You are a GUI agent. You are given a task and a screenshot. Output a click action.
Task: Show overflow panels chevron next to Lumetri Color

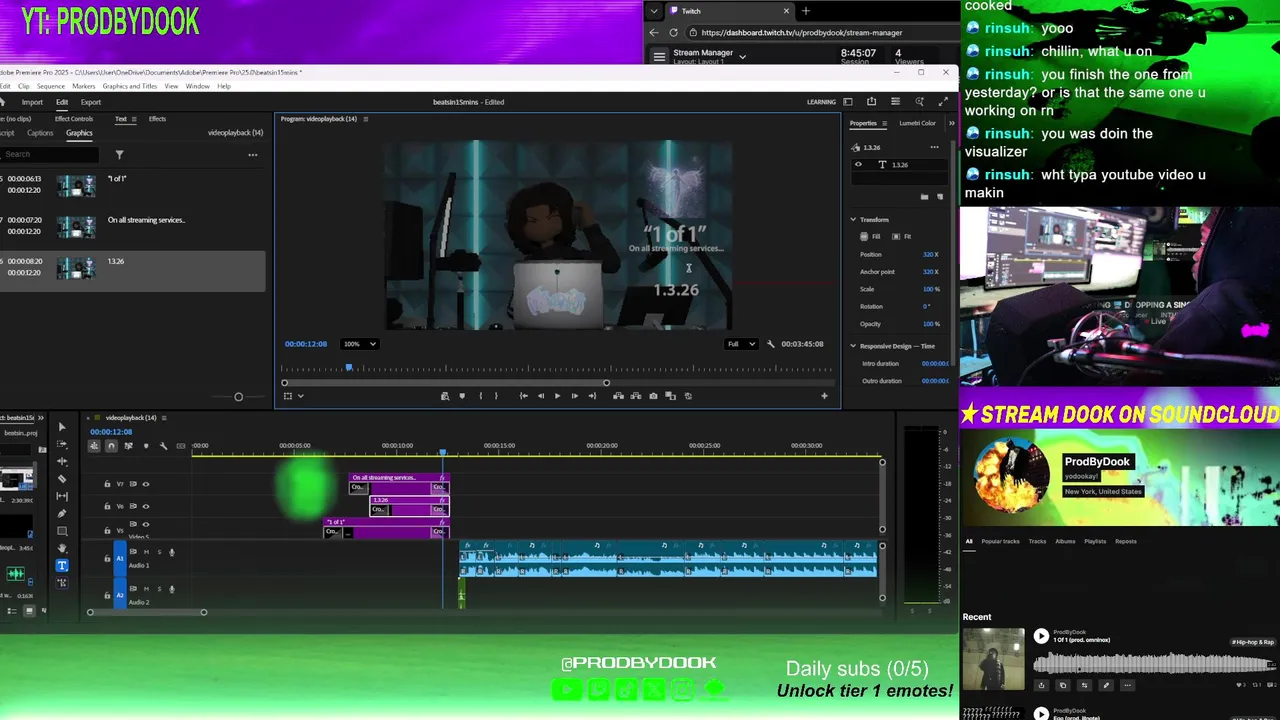point(951,123)
